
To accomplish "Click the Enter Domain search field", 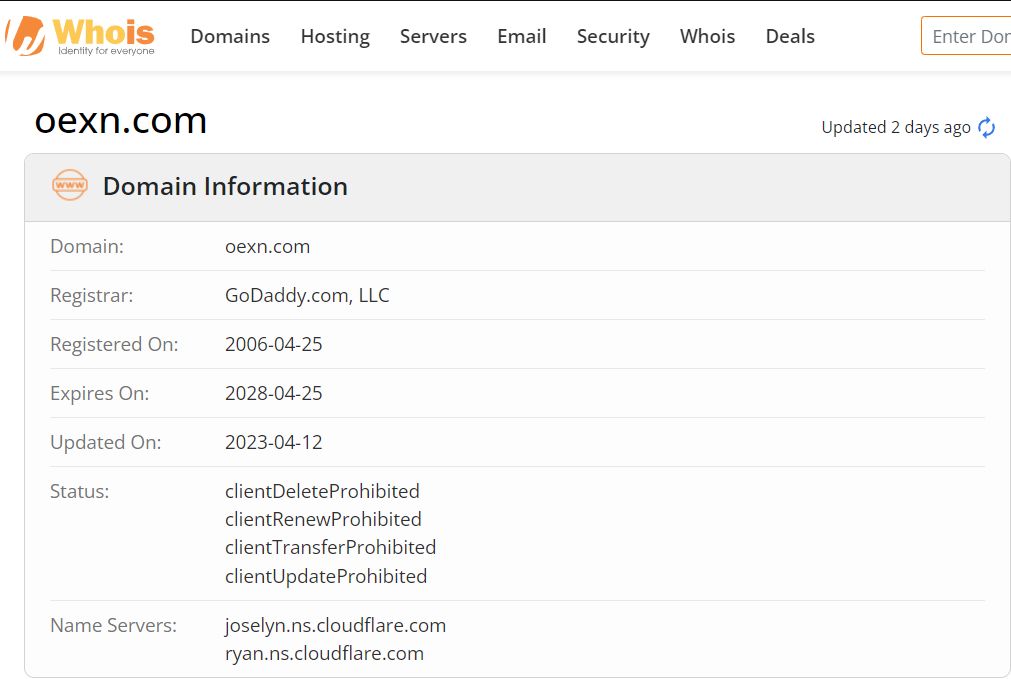I will click(x=966, y=36).
